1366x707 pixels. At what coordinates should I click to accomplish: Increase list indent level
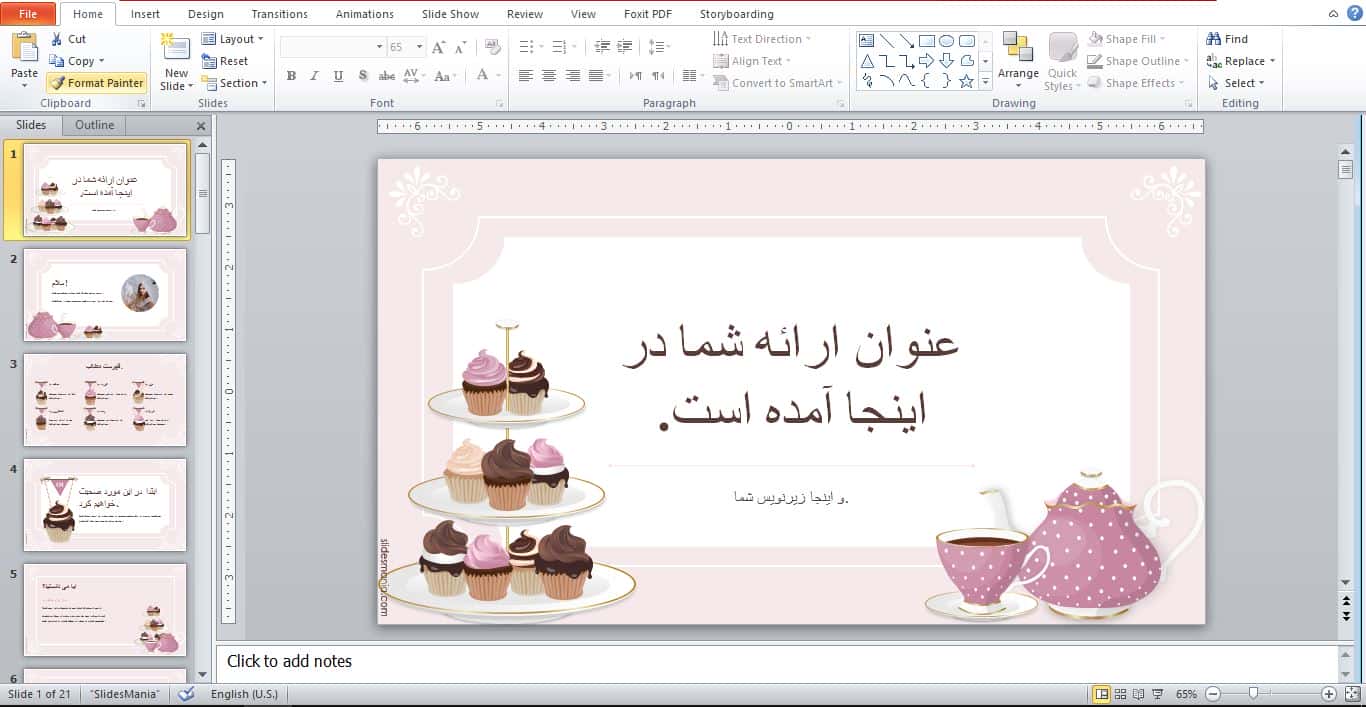625,47
